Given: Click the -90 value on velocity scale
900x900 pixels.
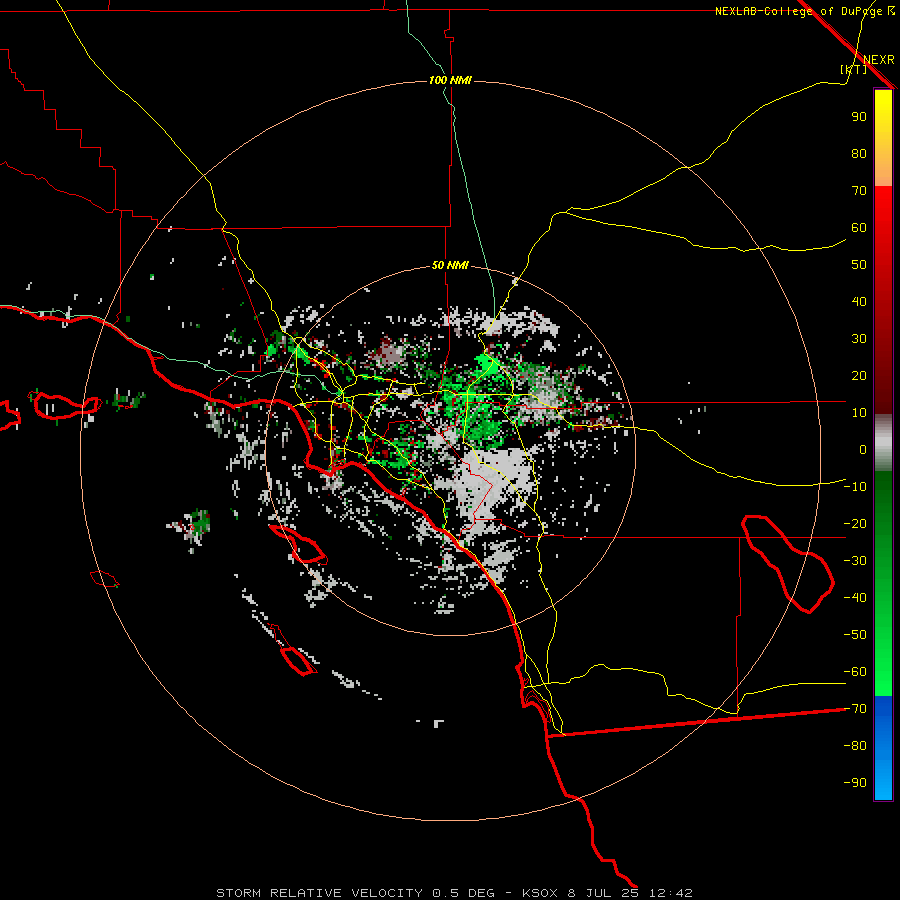Looking at the screenshot, I should [x=855, y=782].
